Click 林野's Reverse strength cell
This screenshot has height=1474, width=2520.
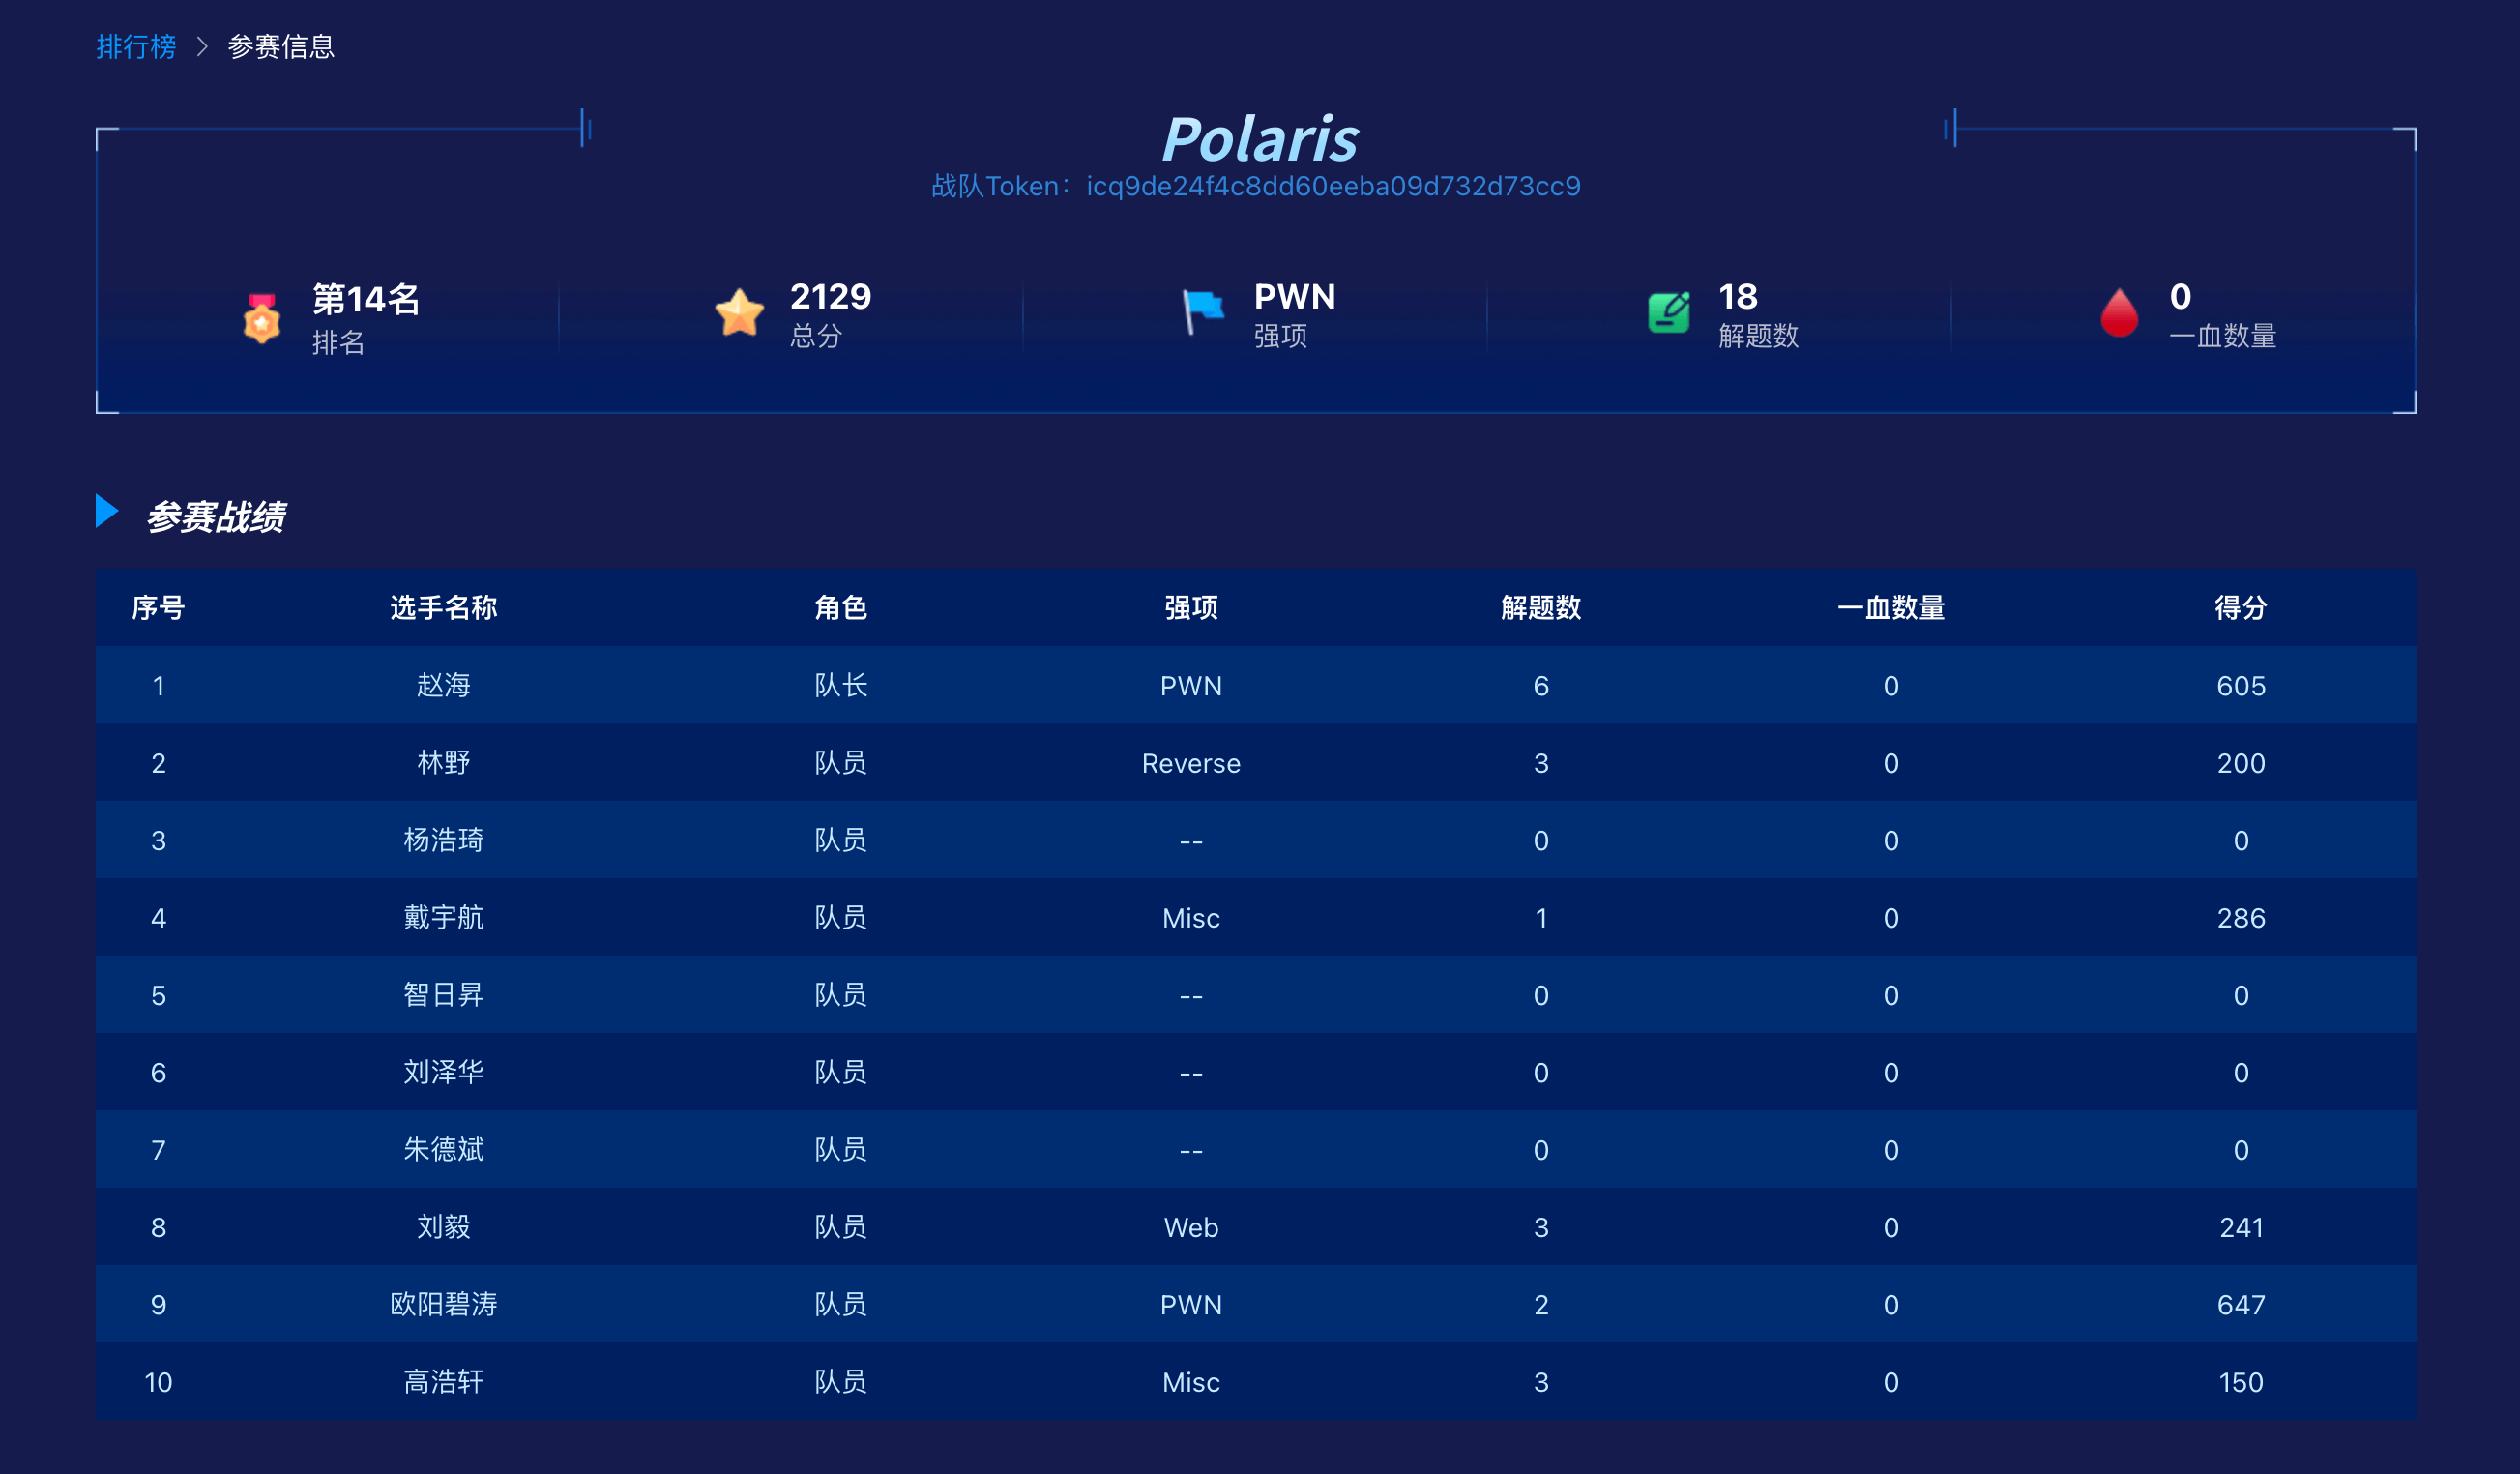[1190, 763]
